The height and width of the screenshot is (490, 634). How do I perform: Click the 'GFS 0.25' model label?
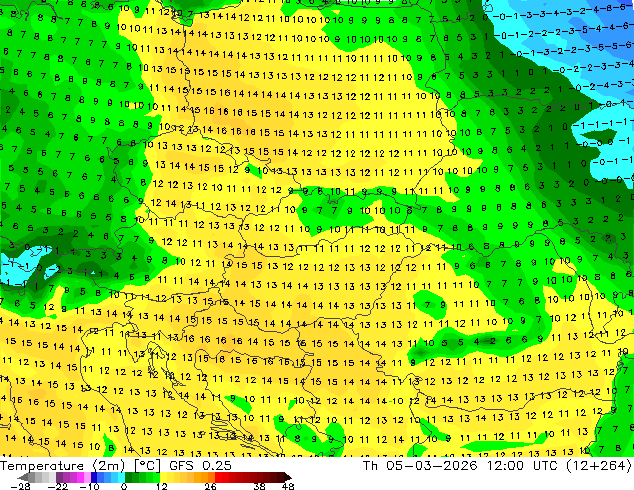(200, 466)
